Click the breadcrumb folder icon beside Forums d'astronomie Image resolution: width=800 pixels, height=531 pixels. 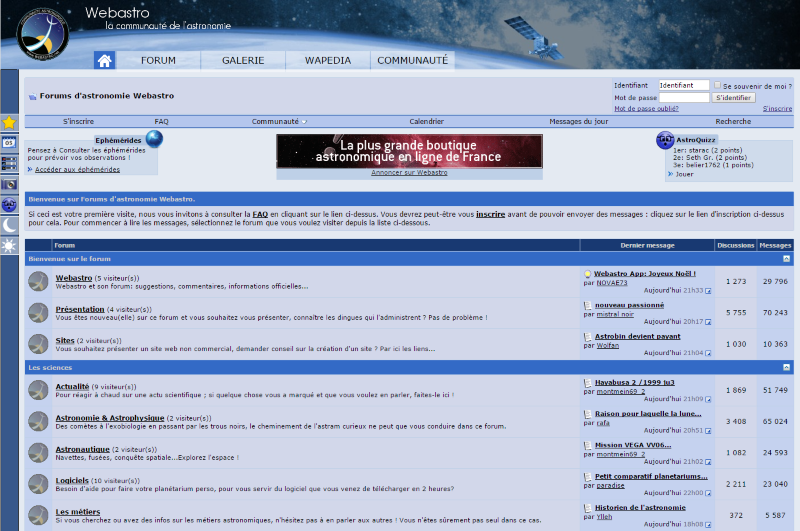pyautogui.click(x=33, y=96)
